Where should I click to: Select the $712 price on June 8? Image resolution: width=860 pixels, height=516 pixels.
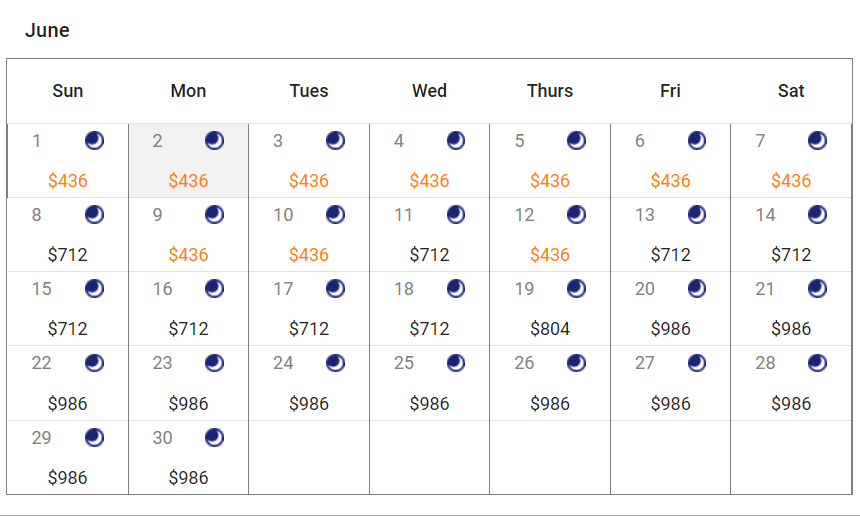tap(67, 255)
